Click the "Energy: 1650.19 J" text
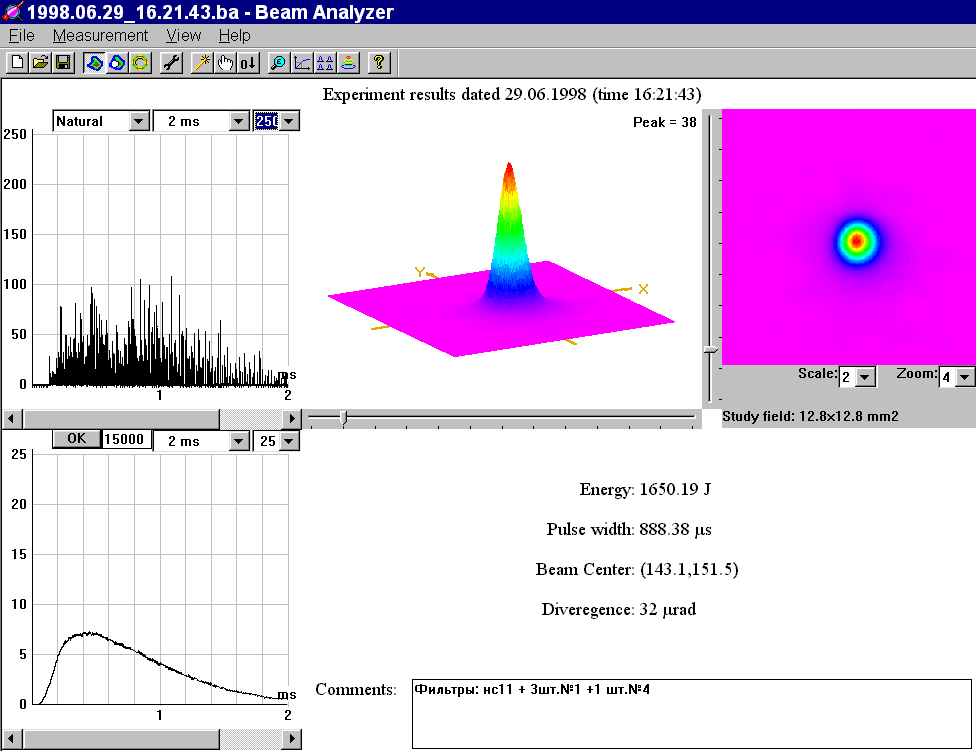 [x=645, y=490]
